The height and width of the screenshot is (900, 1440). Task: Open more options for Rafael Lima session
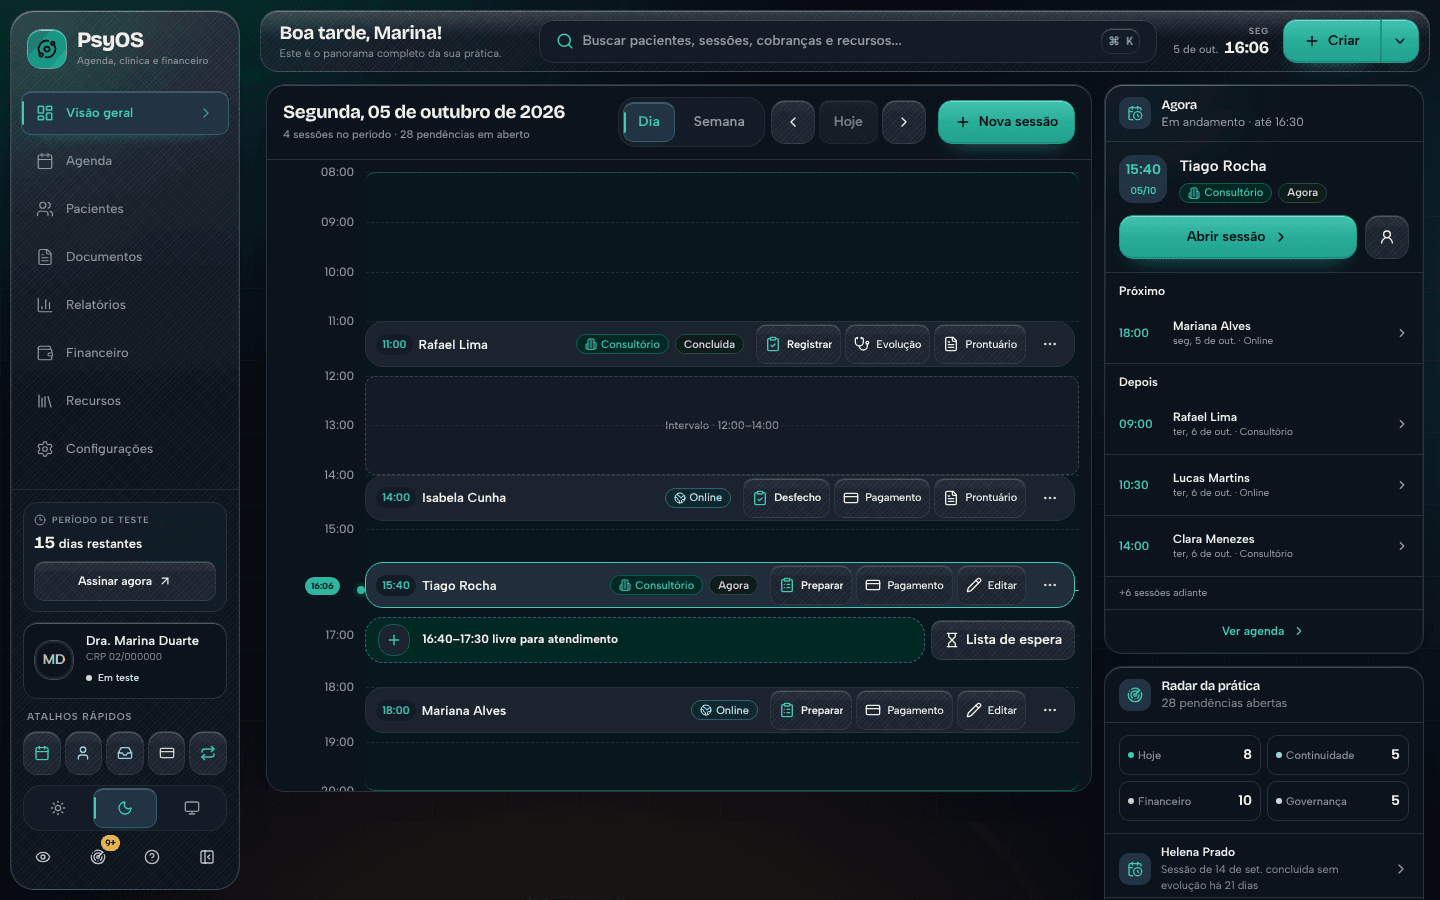tap(1050, 344)
